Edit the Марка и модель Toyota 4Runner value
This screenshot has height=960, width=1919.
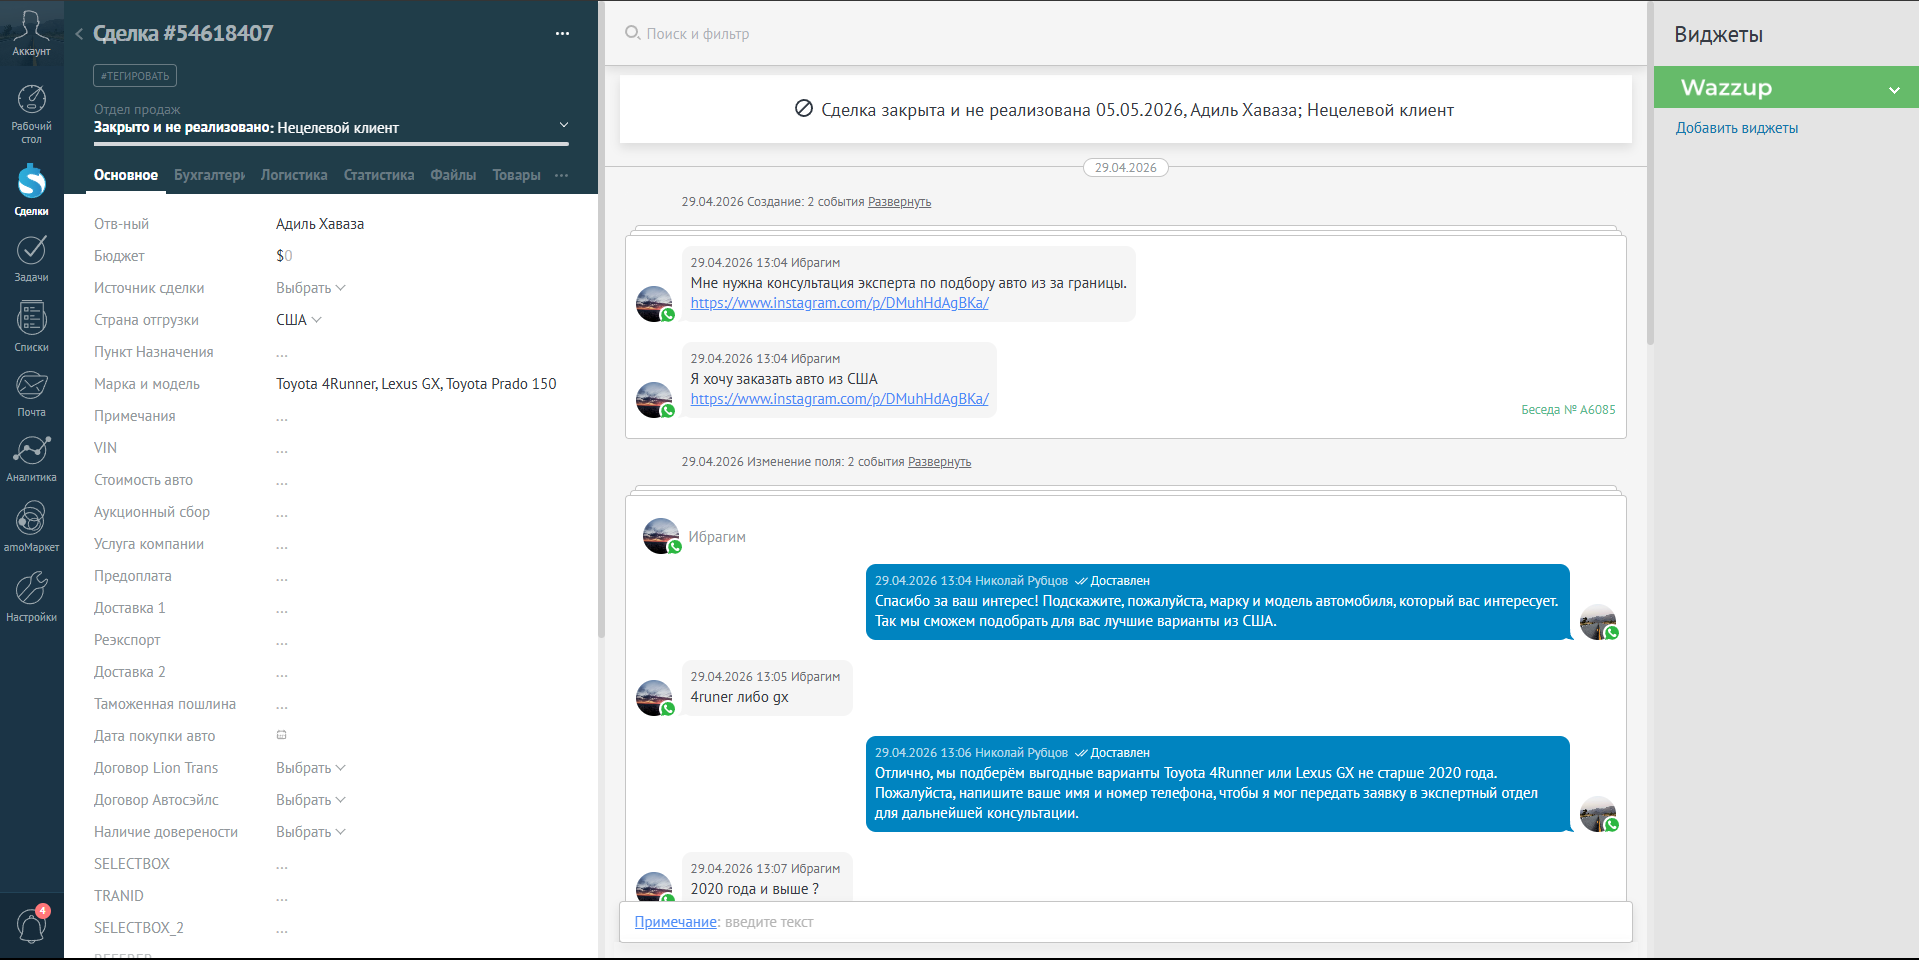416,384
